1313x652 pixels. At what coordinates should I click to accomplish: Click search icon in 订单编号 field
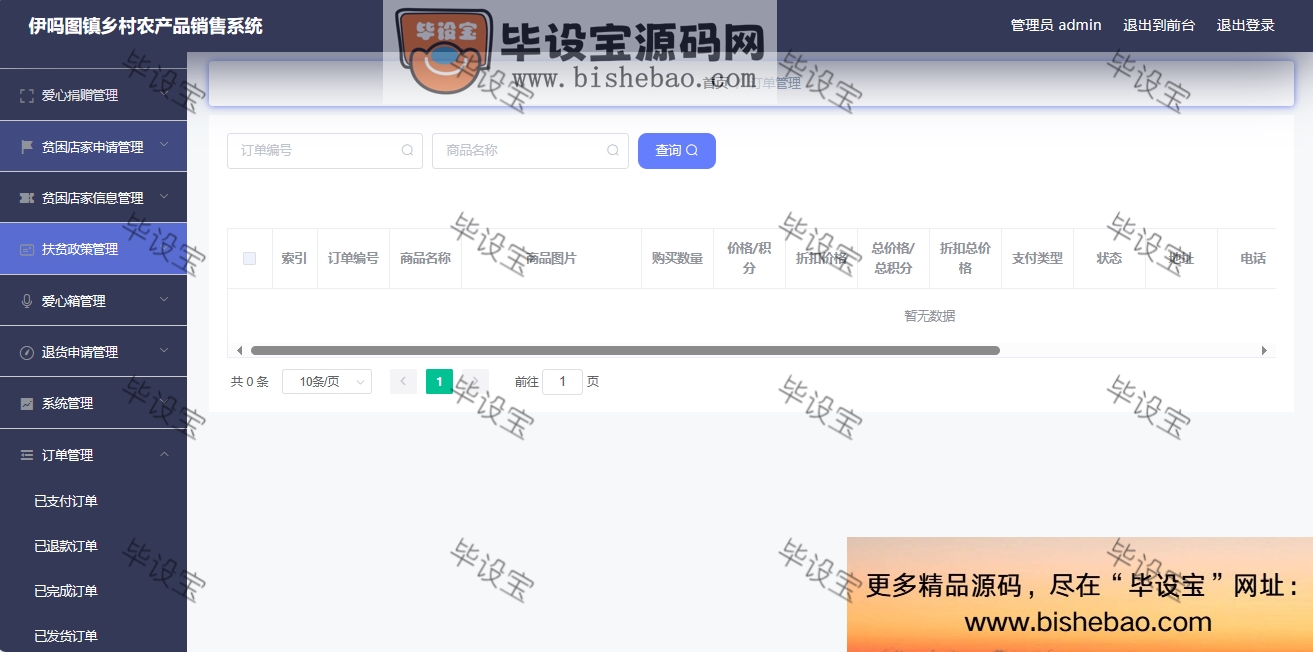click(x=407, y=151)
